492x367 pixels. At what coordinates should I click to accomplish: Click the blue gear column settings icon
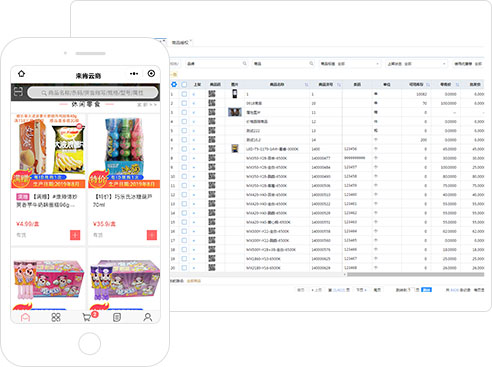(x=174, y=84)
